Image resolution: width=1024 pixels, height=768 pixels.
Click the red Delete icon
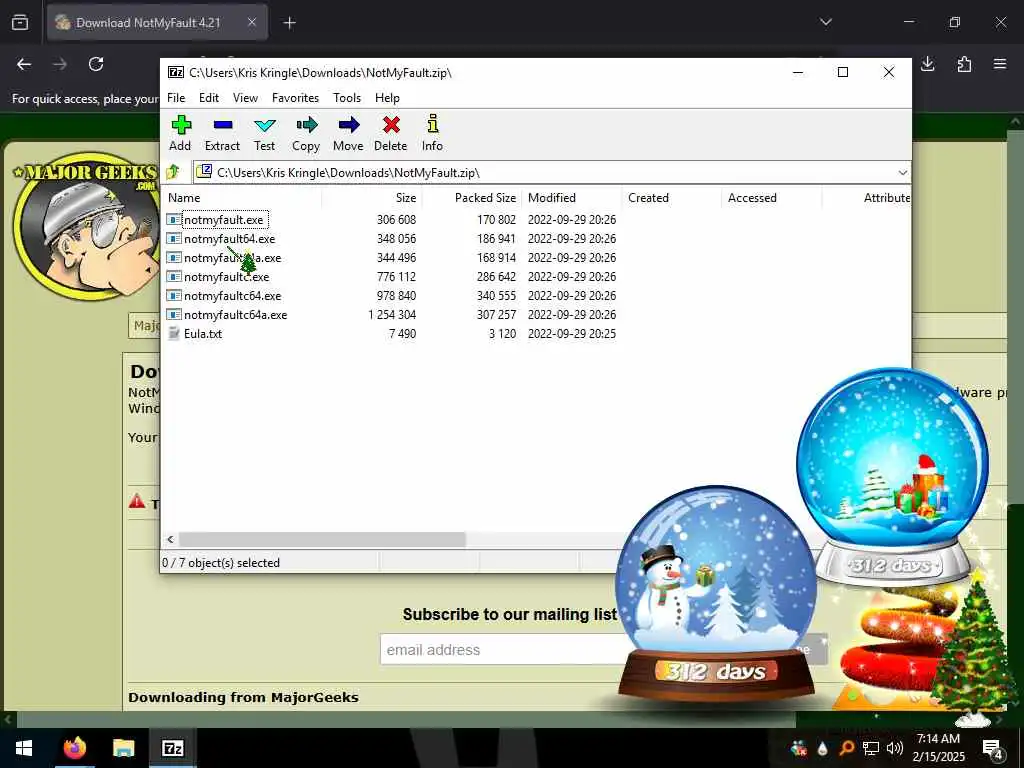point(391,134)
